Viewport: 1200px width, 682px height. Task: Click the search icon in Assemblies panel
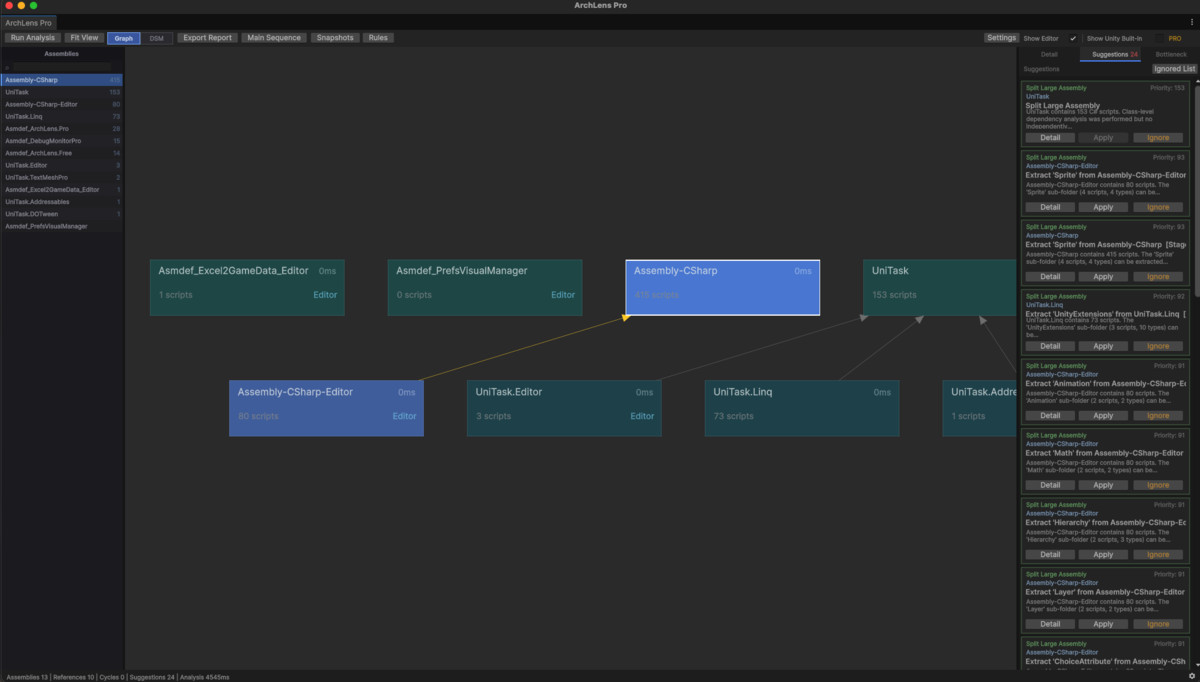(x=7, y=67)
